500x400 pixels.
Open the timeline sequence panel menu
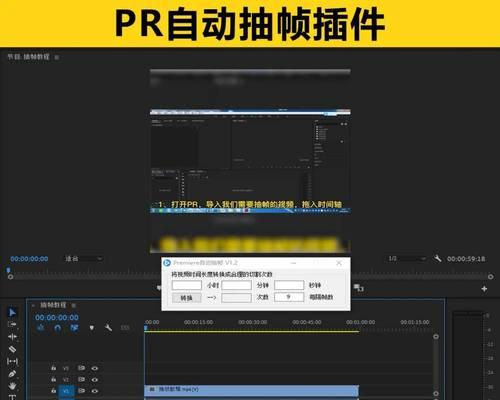tap(73, 305)
